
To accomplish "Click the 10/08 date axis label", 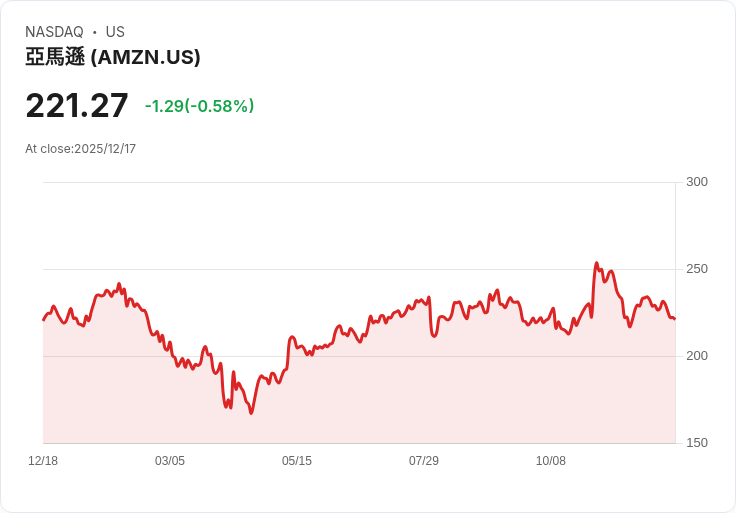I will [x=551, y=461].
